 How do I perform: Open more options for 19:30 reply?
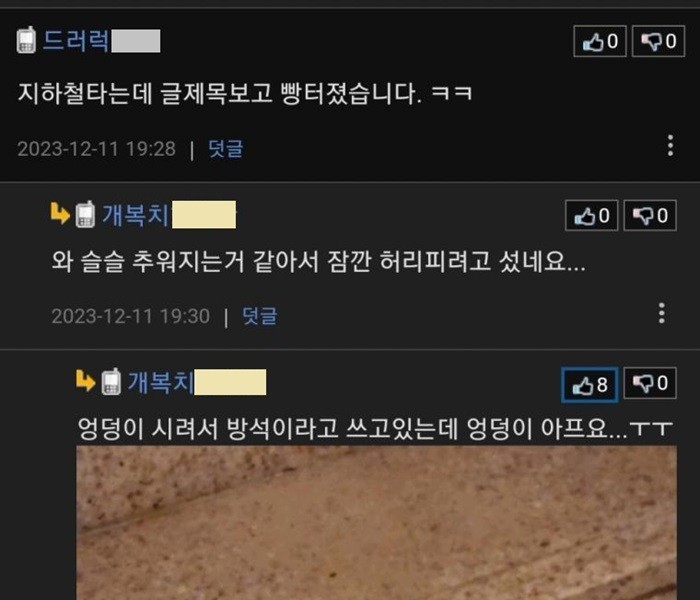[x=662, y=313]
